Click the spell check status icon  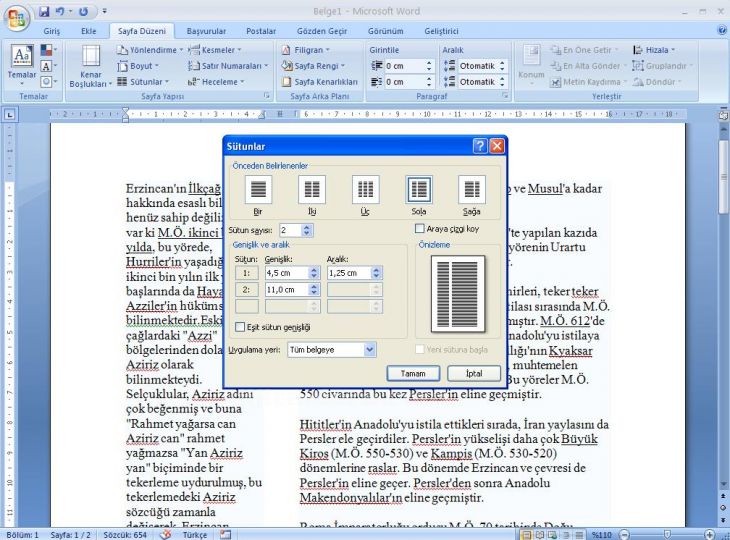tap(165, 535)
